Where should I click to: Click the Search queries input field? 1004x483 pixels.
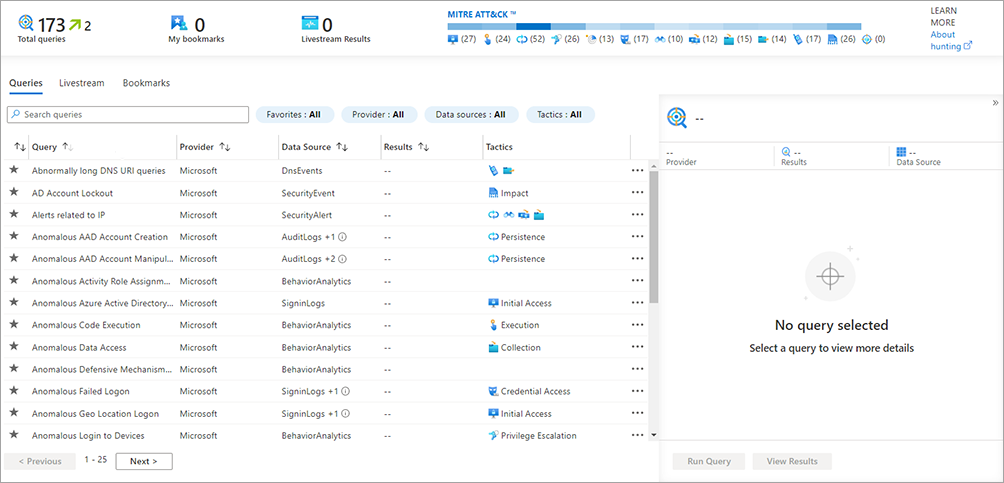127,115
